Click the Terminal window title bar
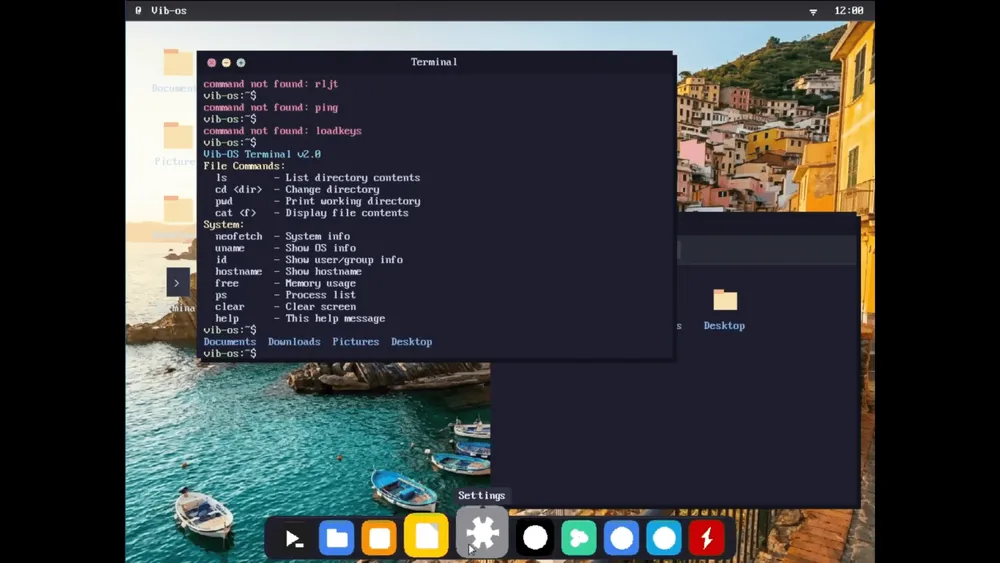This screenshot has height=563, width=1000. [434, 62]
